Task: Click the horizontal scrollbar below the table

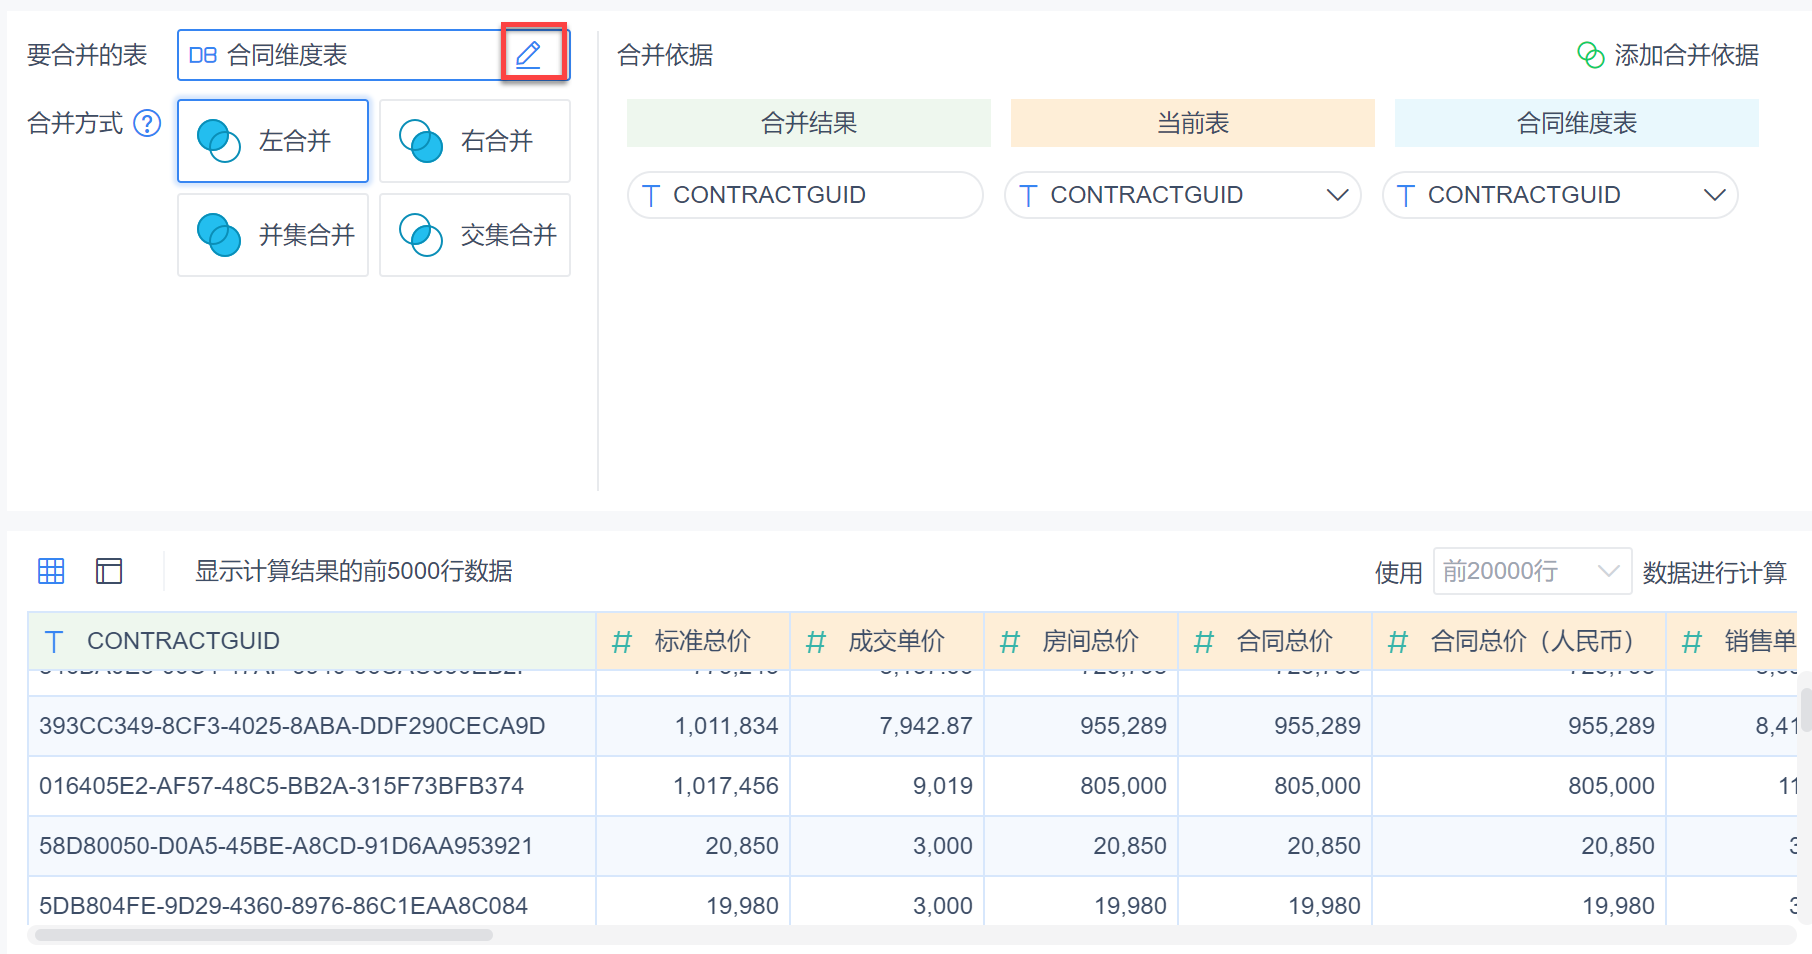Action: (x=262, y=935)
